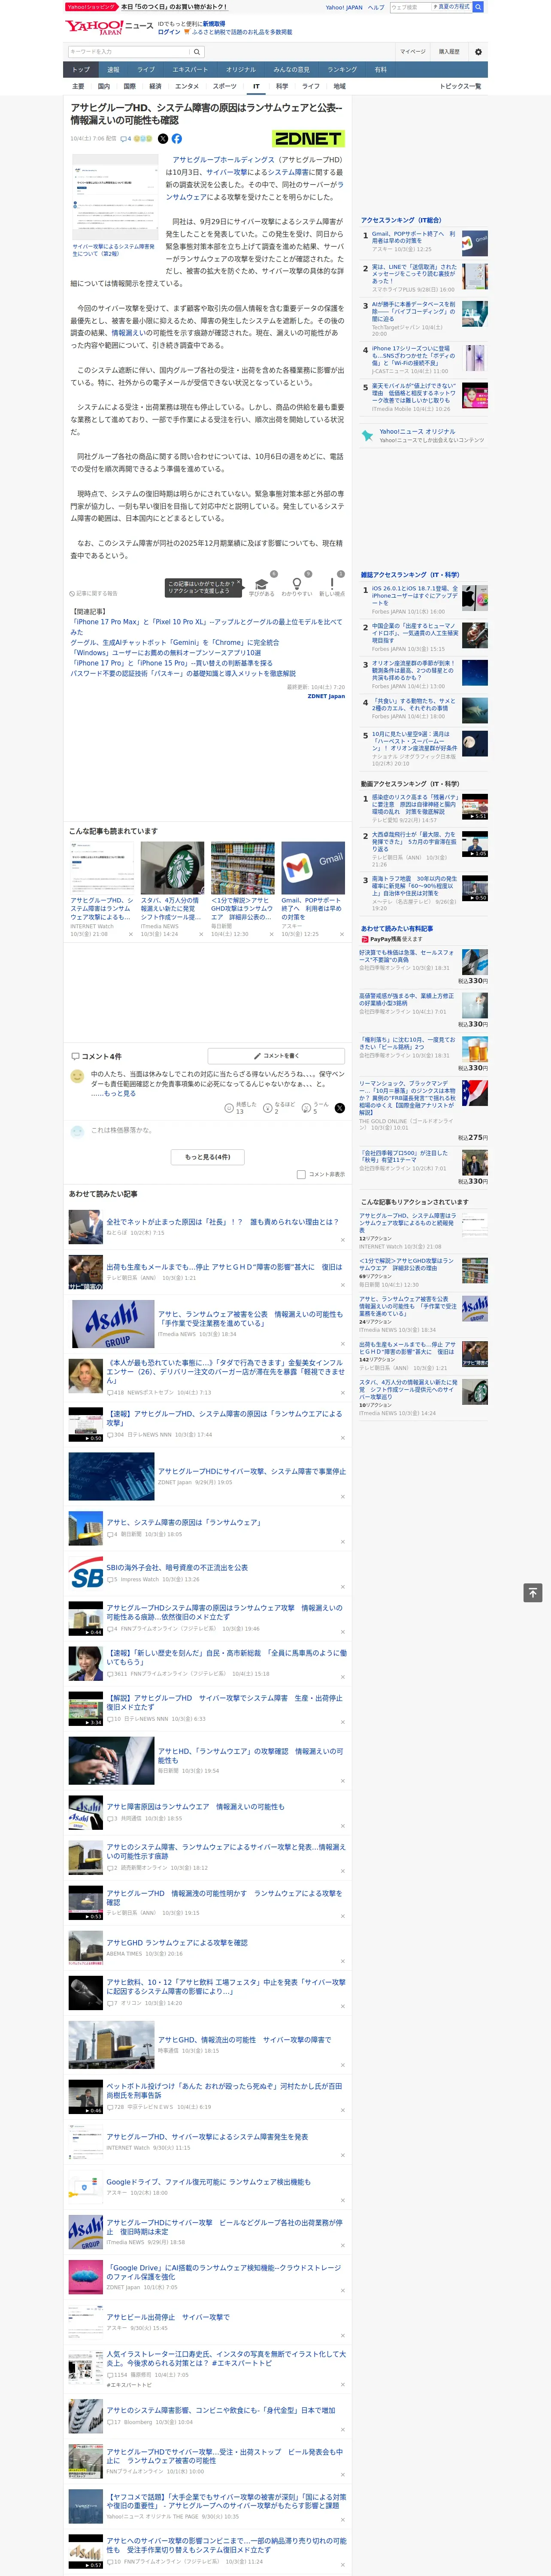Open the 購入履歴 link
Viewport: 551px width, 2576px height.
tap(449, 51)
